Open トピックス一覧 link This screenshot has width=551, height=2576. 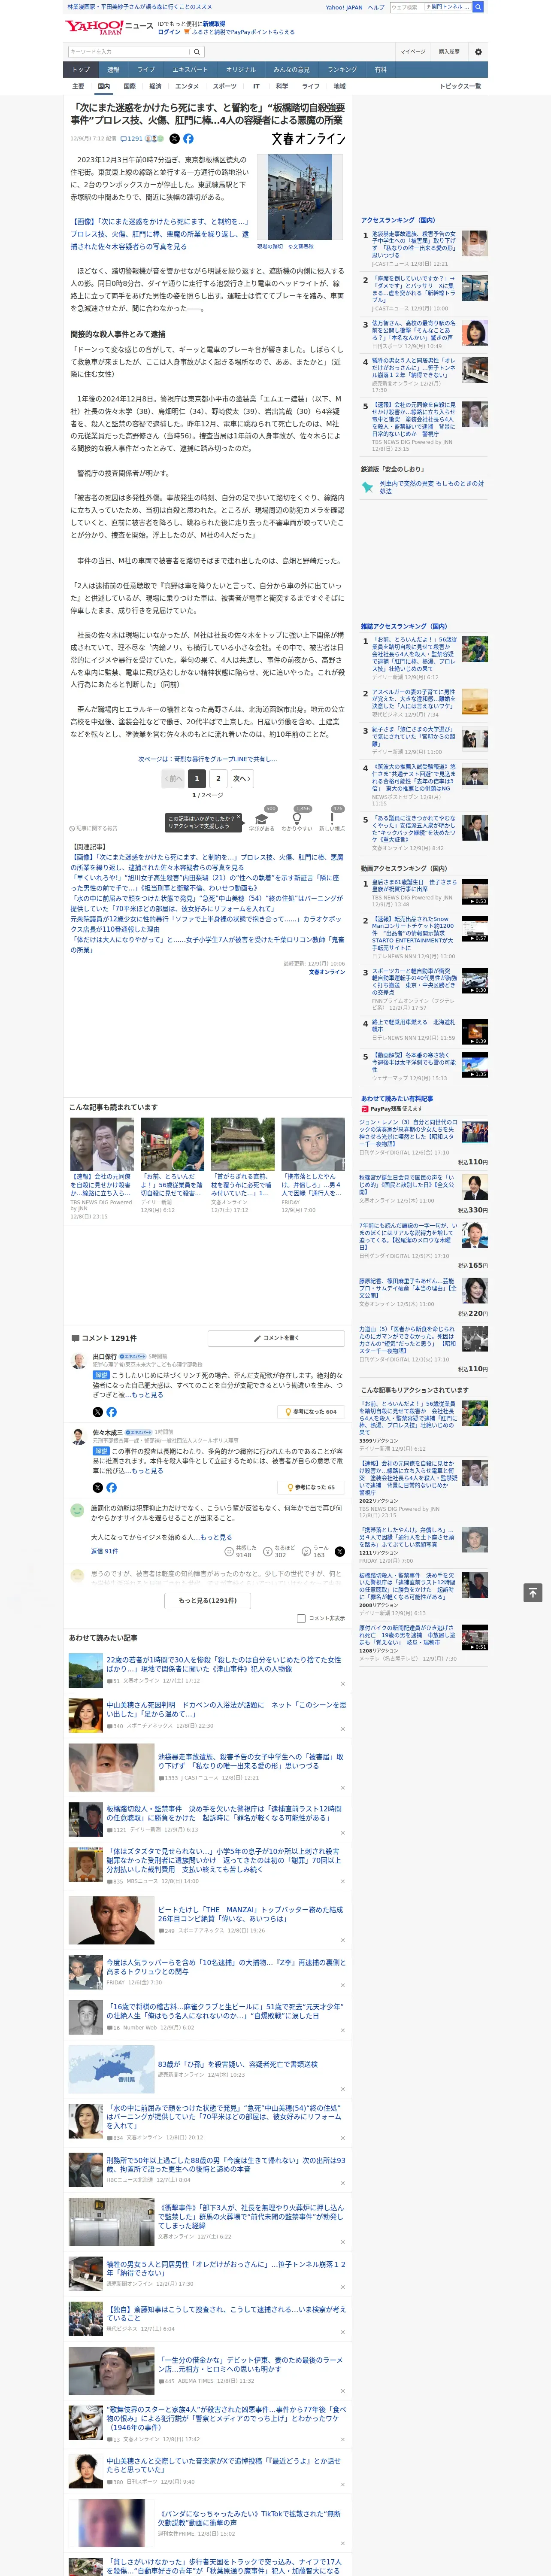[460, 86]
